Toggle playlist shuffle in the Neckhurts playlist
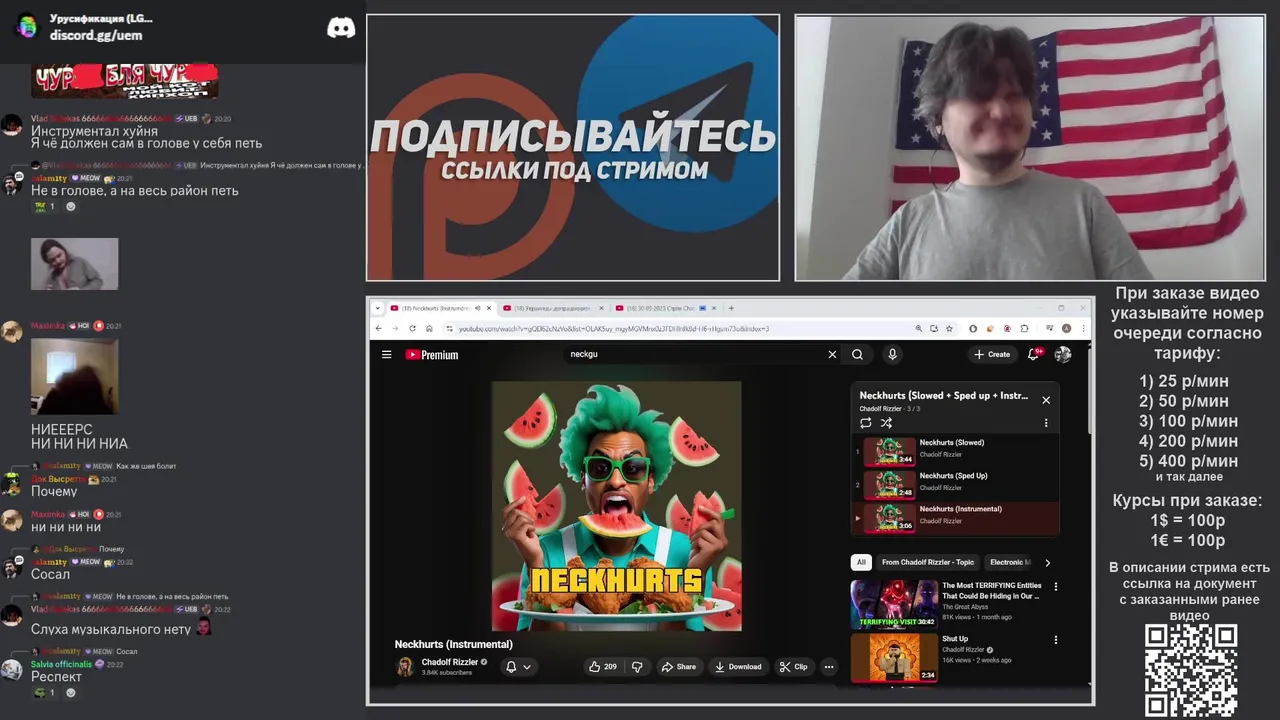 [x=886, y=423]
